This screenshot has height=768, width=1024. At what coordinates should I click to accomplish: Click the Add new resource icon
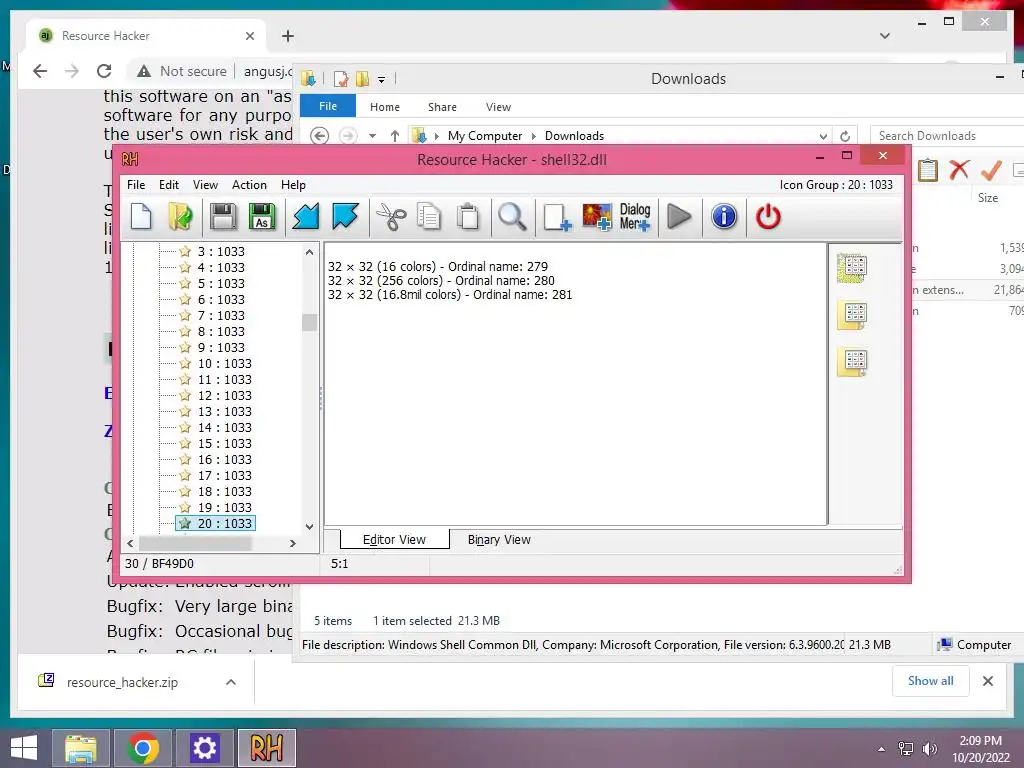click(557, 217)
